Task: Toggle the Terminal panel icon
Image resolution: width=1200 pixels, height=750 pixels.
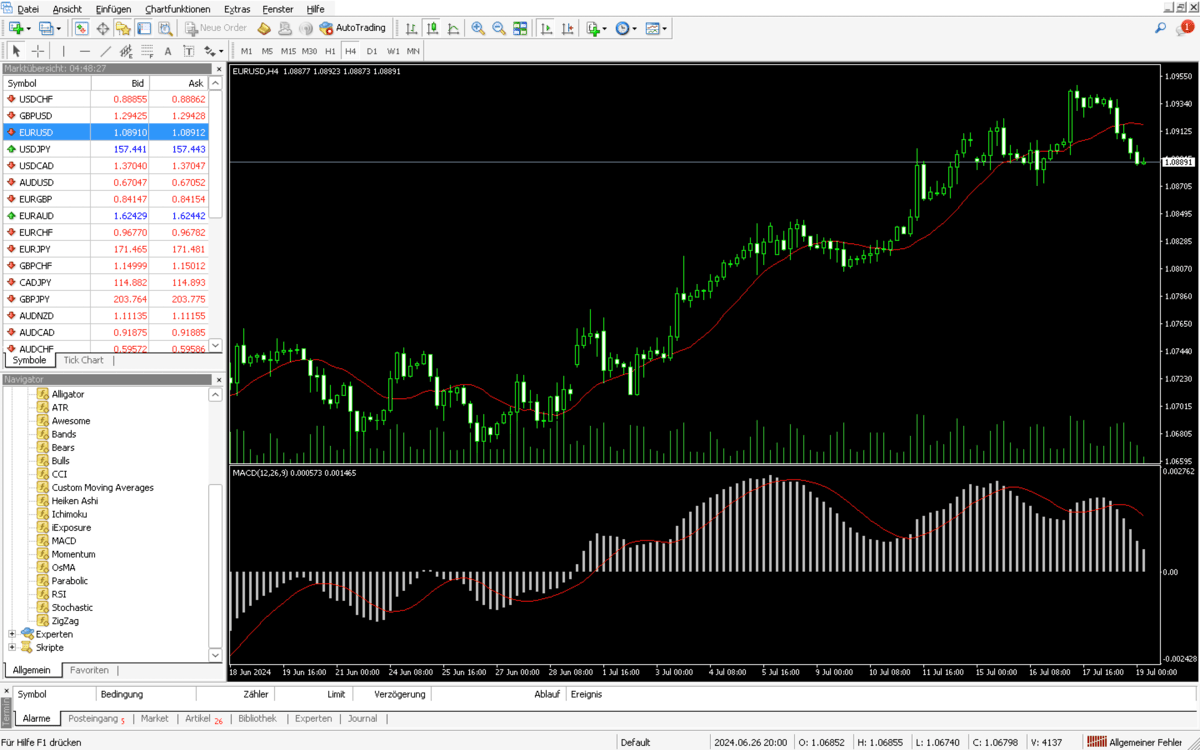Action: 144,29
